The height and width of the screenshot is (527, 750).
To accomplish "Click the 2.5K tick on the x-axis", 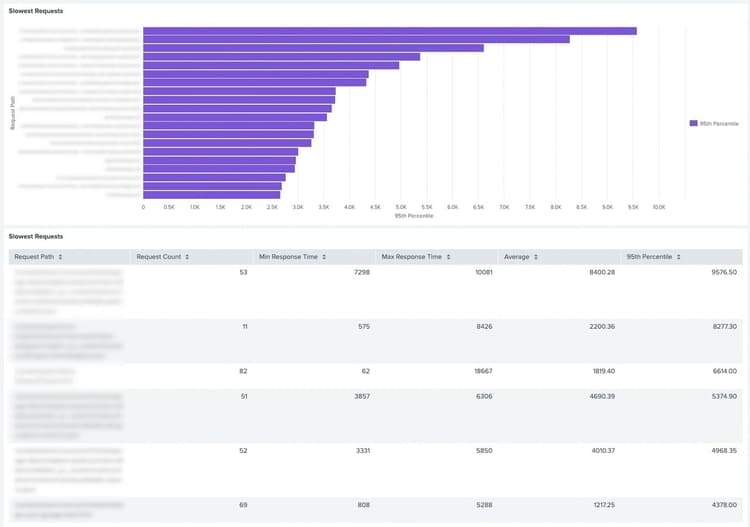I will click(x=272, y=207).
